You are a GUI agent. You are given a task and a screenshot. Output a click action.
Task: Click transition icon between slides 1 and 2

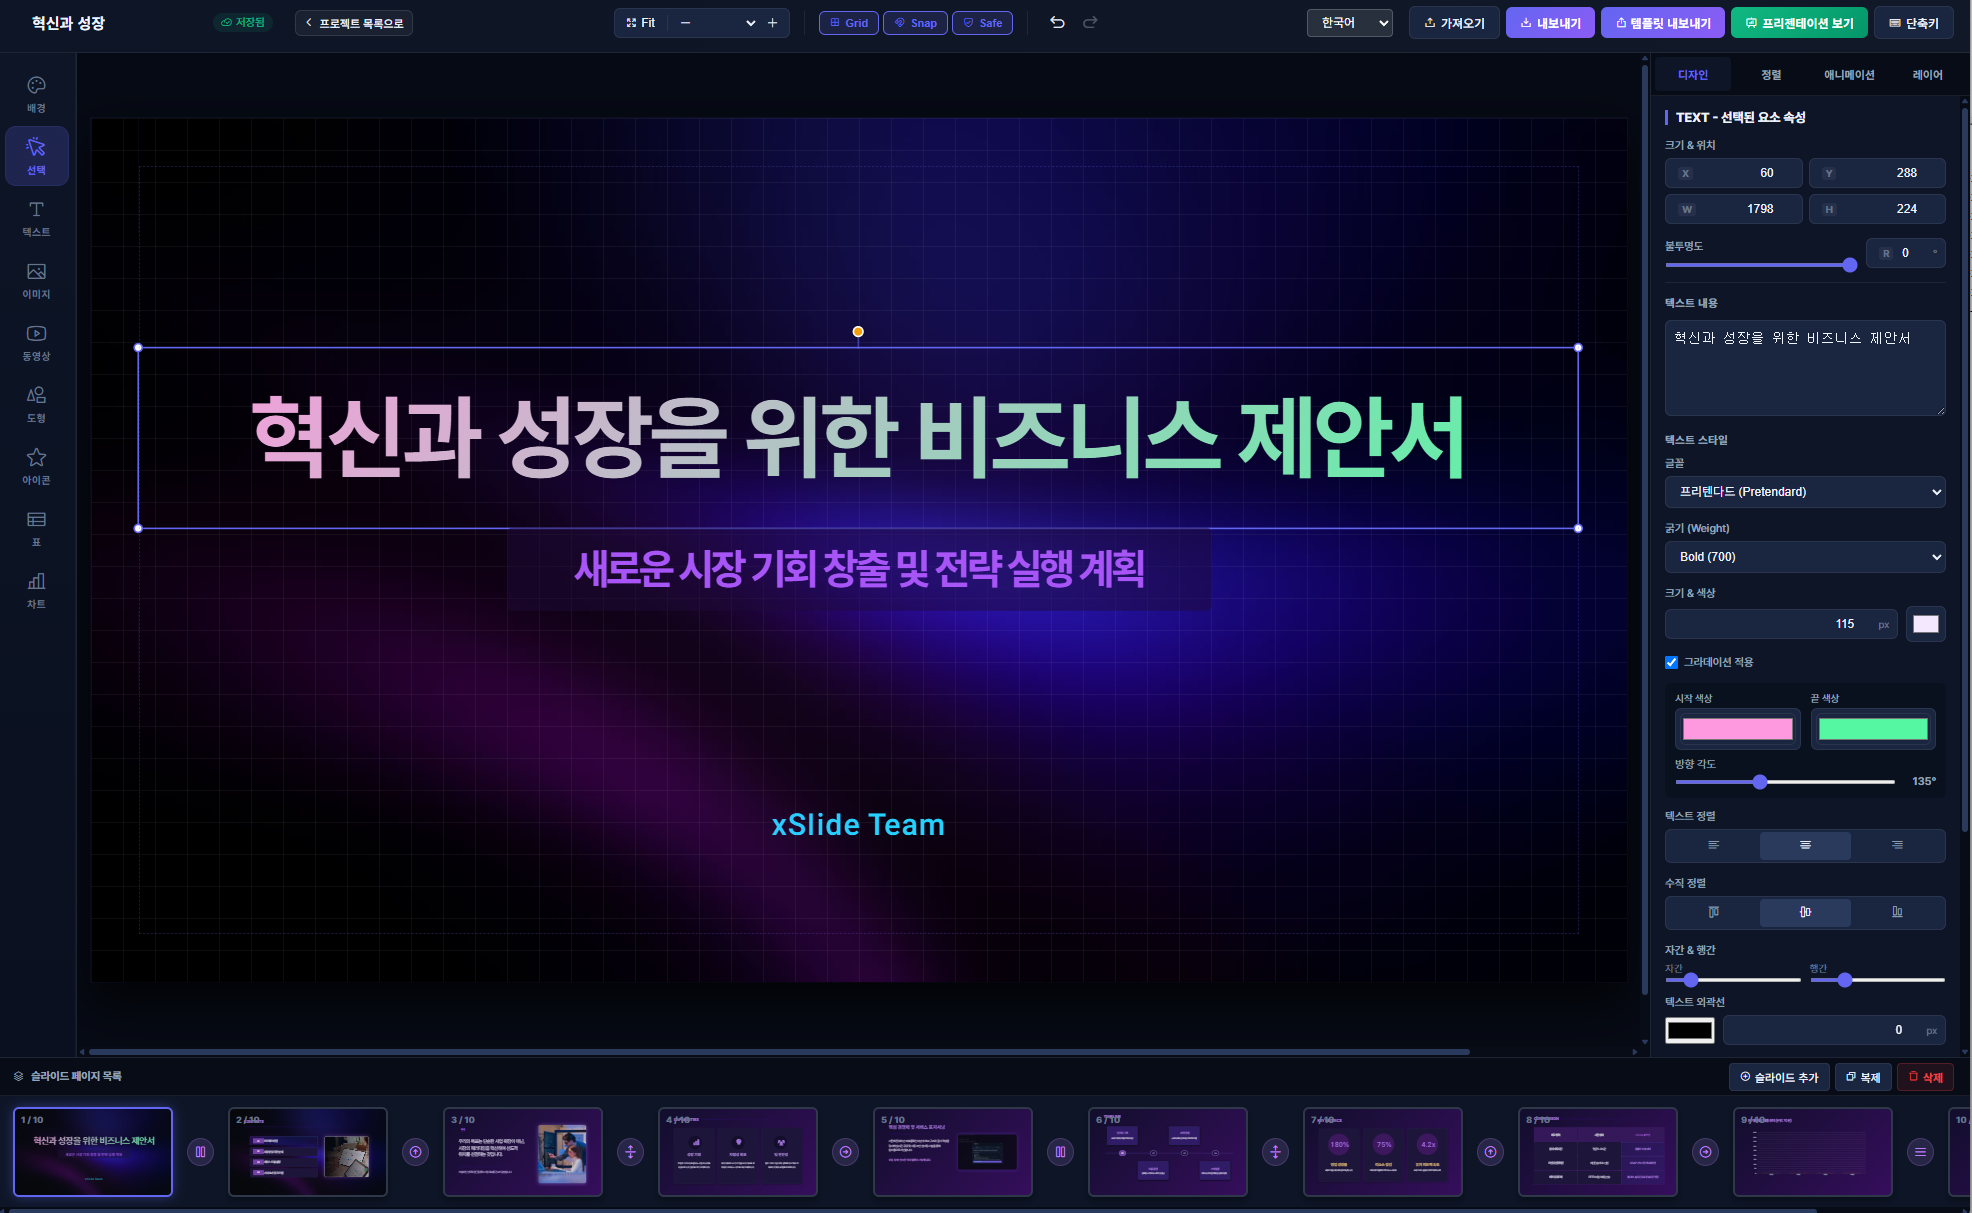pos(200,1152)
